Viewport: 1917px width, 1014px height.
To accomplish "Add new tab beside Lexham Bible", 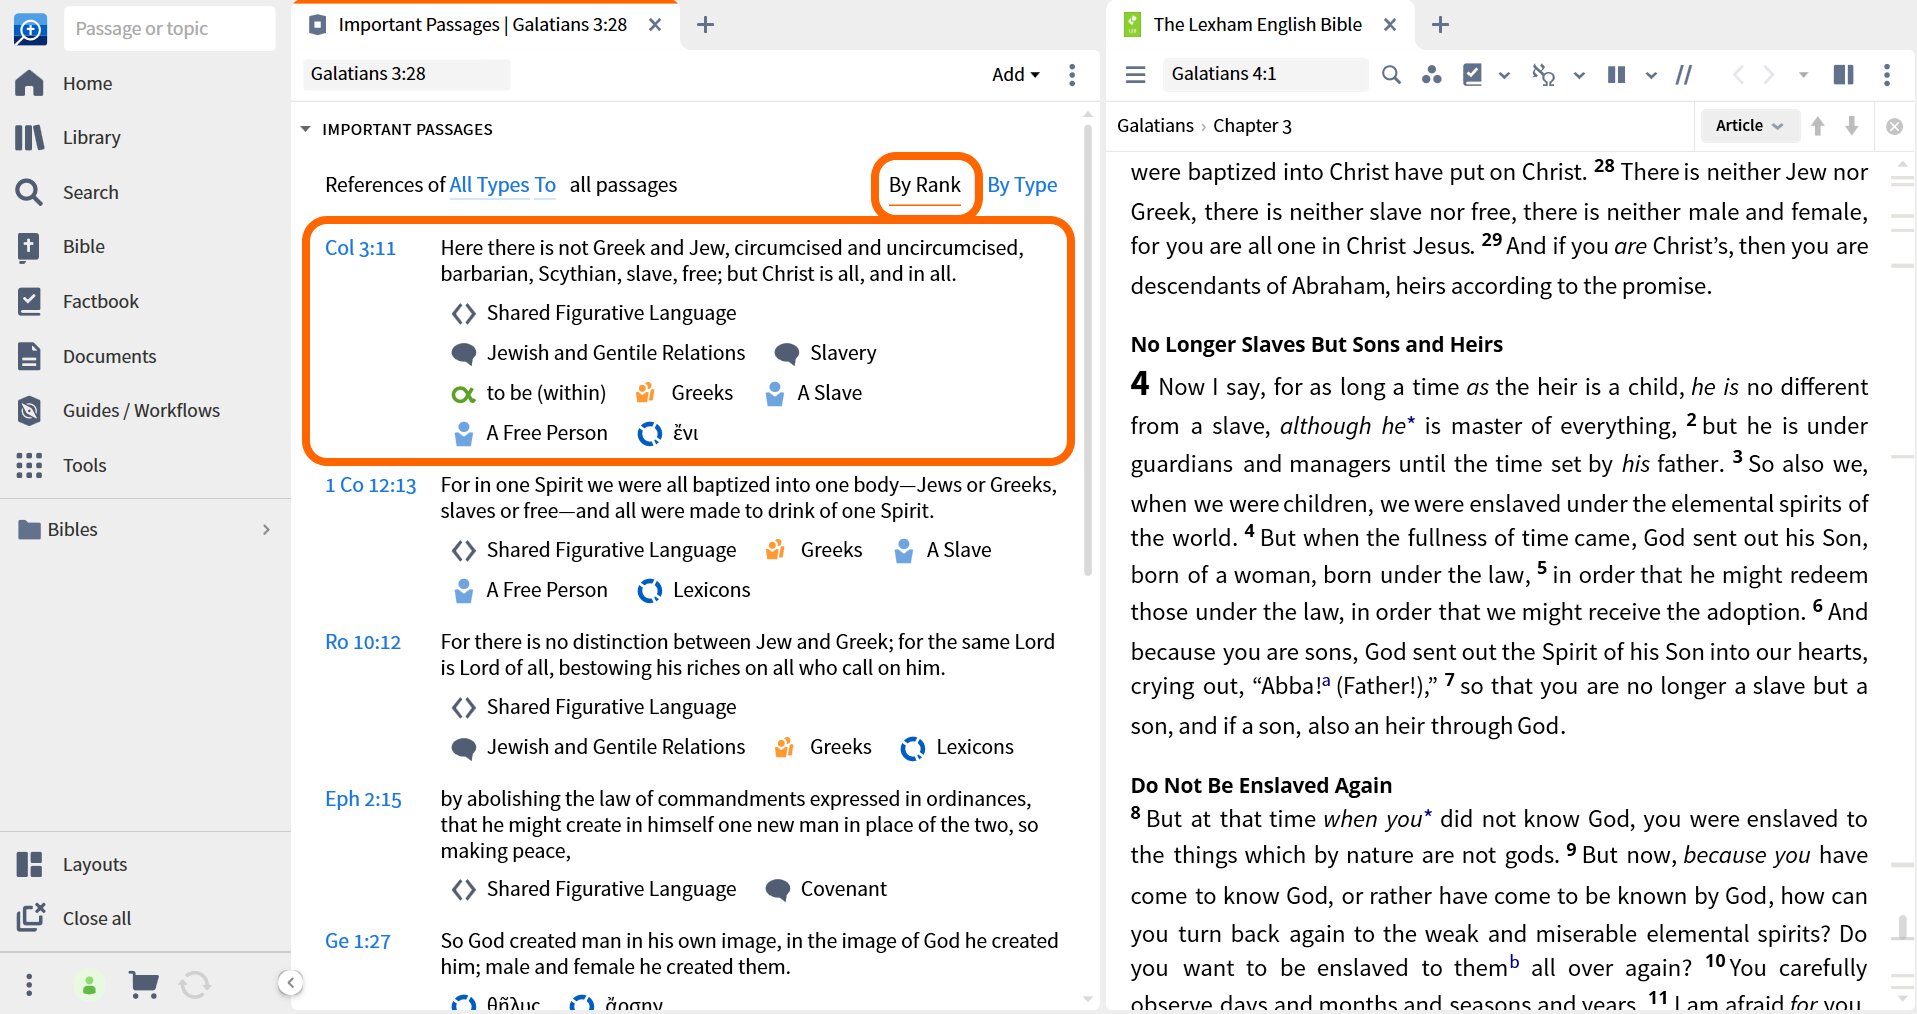I will (1440, 25).
